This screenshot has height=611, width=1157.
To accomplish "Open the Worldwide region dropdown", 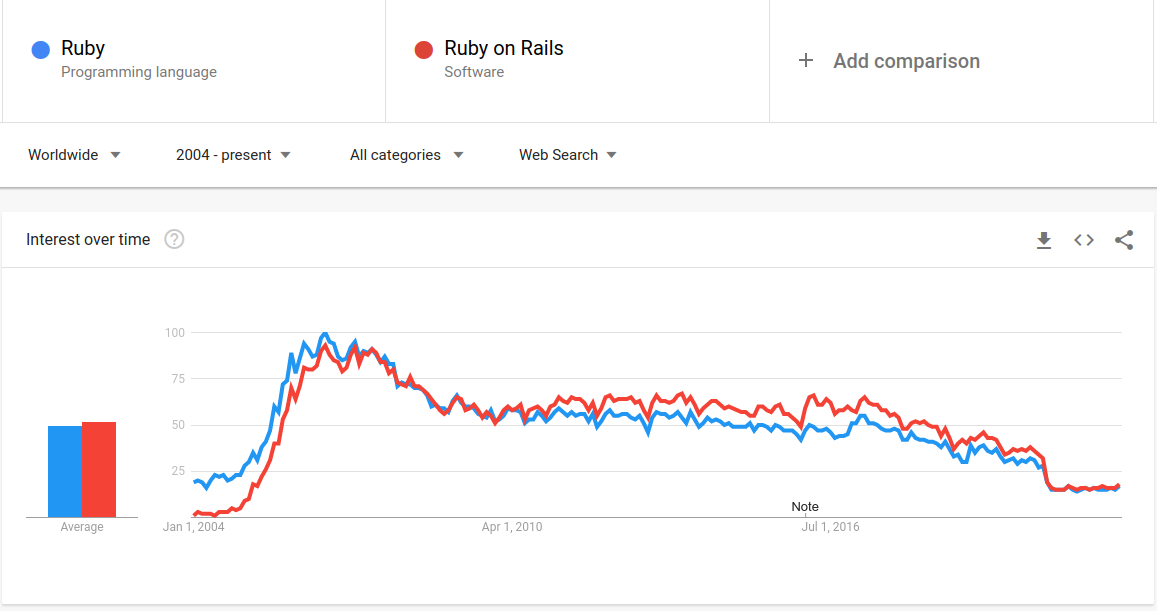I will 75,155.
